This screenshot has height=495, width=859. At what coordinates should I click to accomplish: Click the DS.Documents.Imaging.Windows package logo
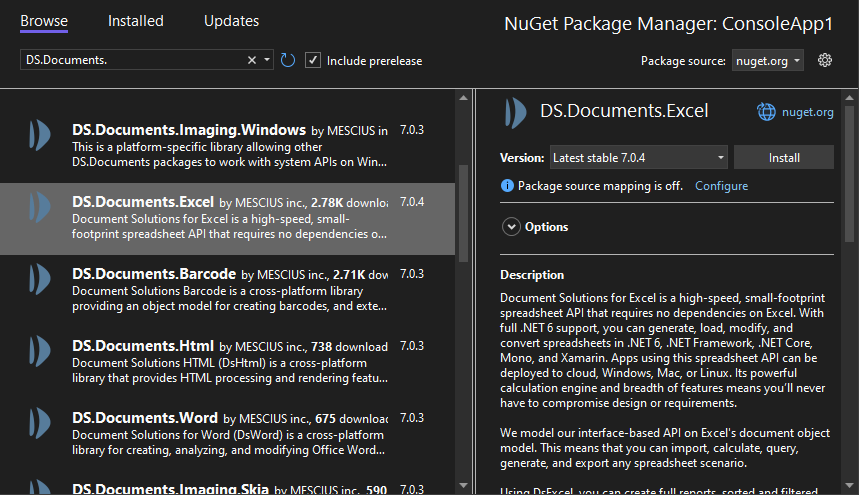point(40,135)
